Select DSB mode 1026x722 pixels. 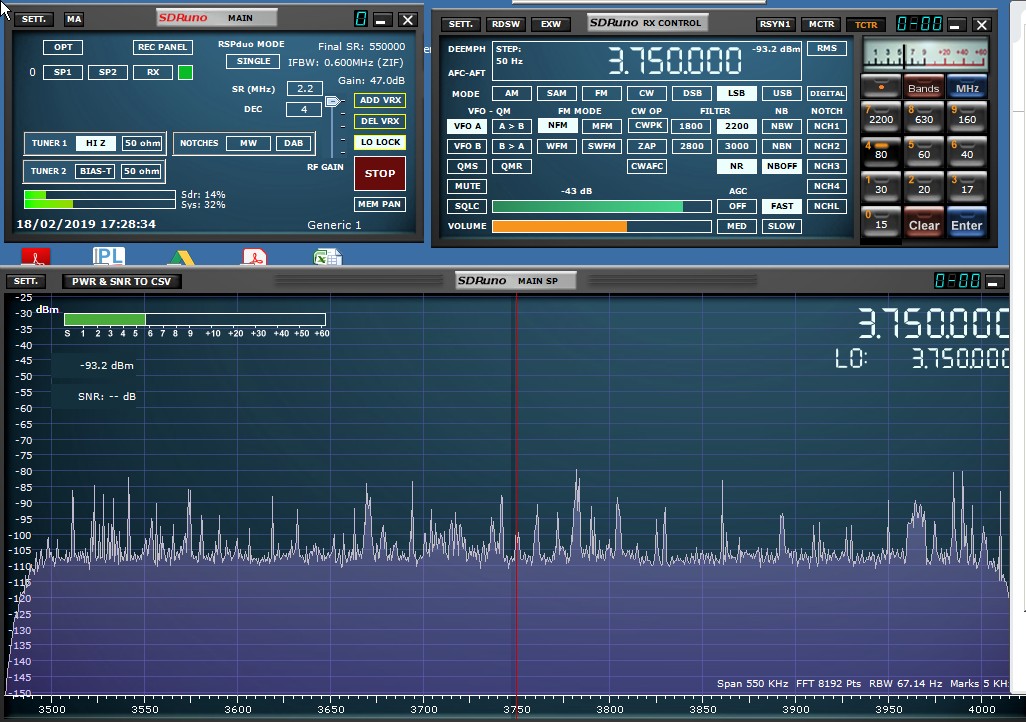692,94
